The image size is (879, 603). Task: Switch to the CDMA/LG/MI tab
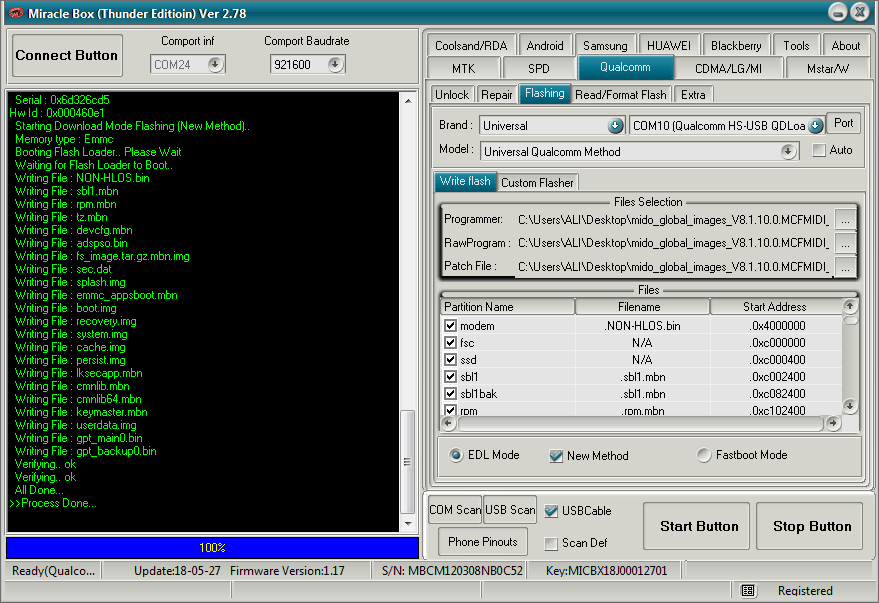(x=728, y=68)
